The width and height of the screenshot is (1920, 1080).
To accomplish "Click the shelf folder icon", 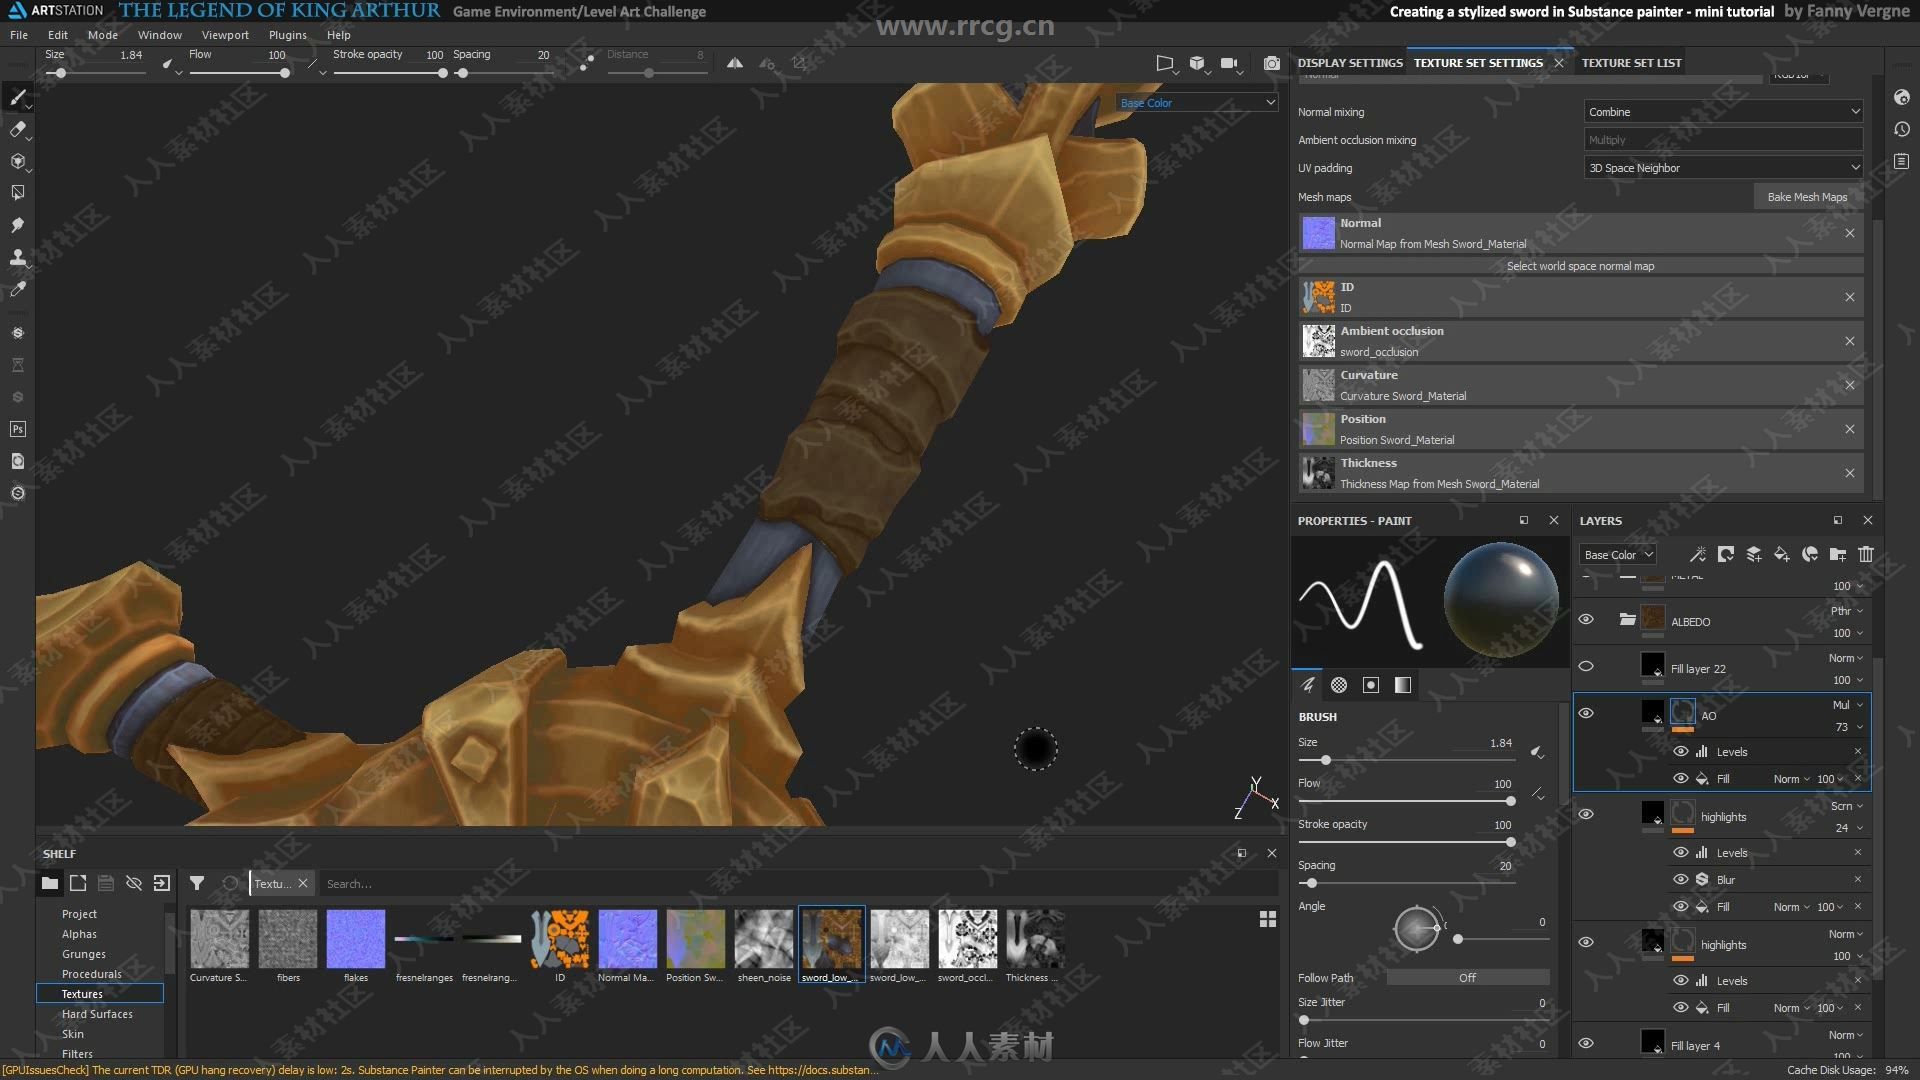I will pos(49,883).
